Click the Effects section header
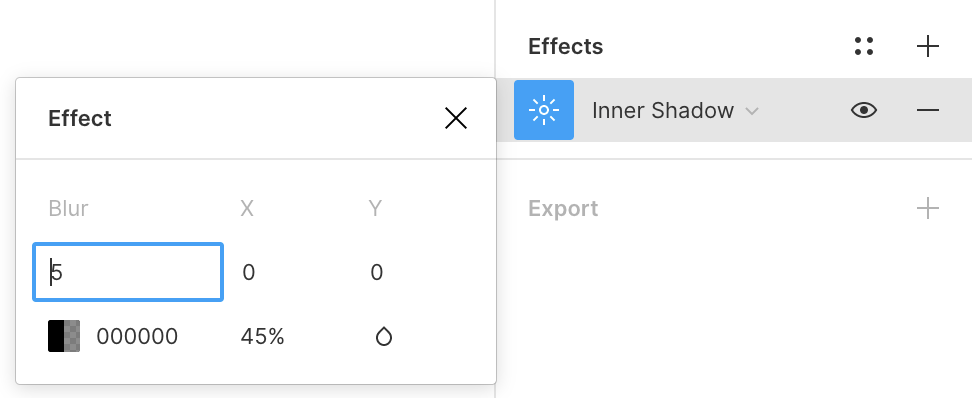The height and width of the screenshot is (398, 972). coord(565,46)
